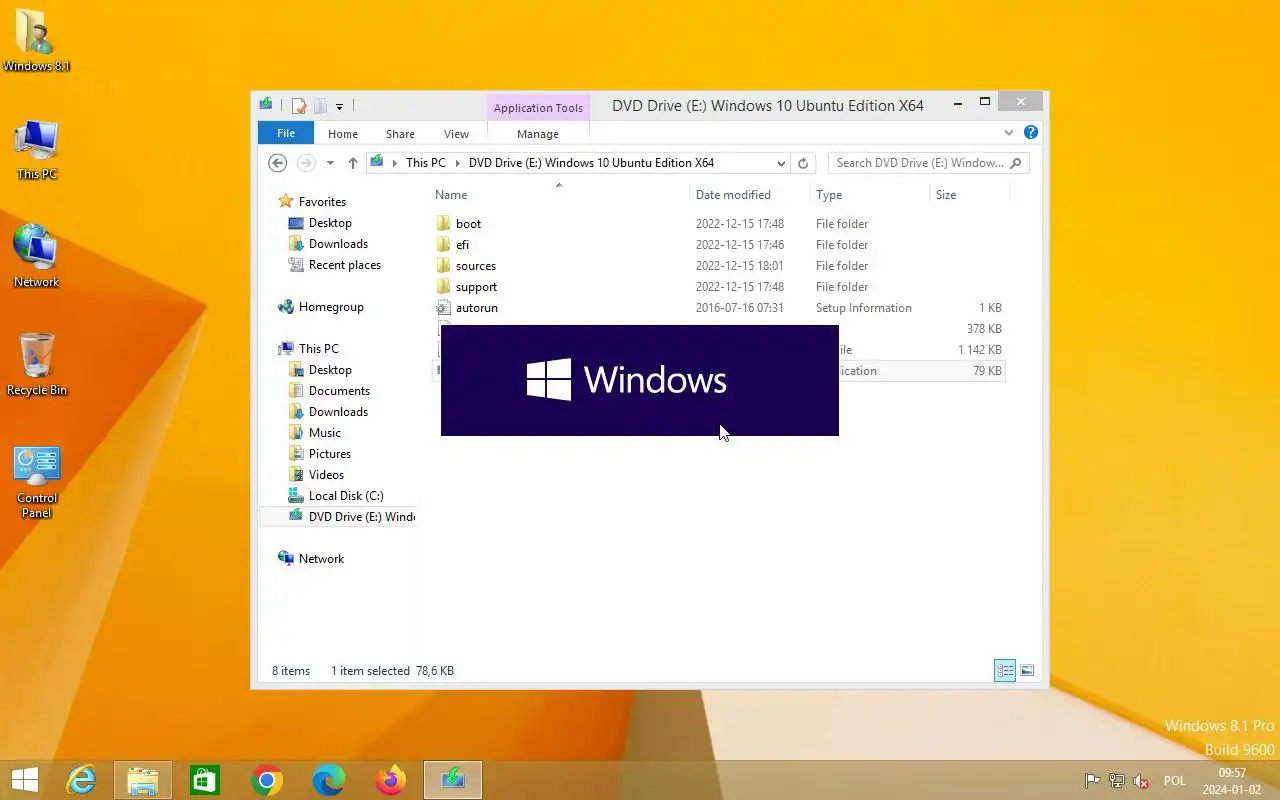The image size is (1280, 800).
Task: Open Desktop under This PC
Action: coord(330,370)
